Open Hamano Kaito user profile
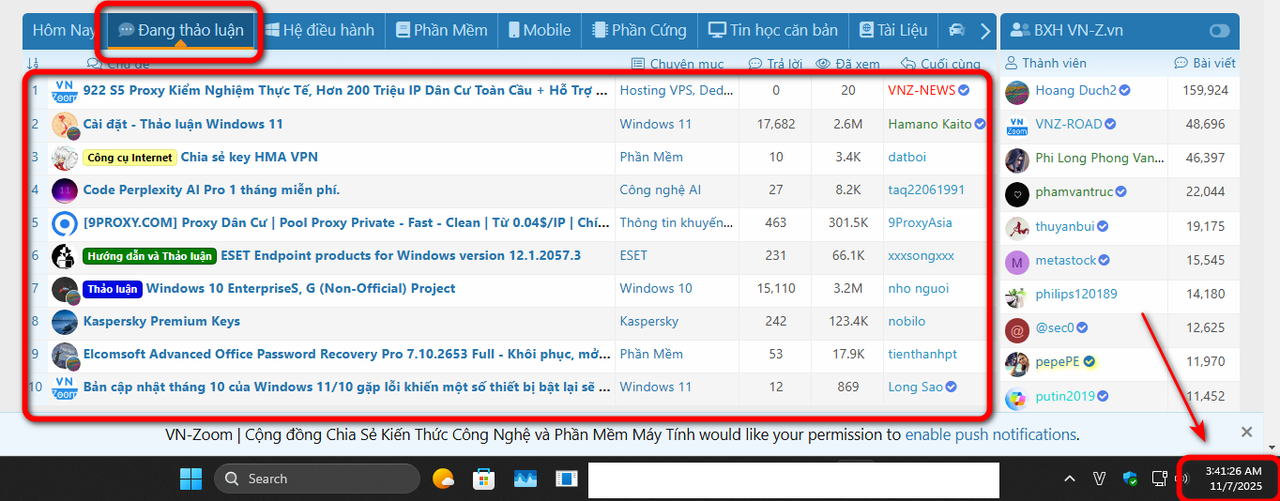The height and width of the screenshot is (501, 1280). pyautogui.click(x=930, y=124)
